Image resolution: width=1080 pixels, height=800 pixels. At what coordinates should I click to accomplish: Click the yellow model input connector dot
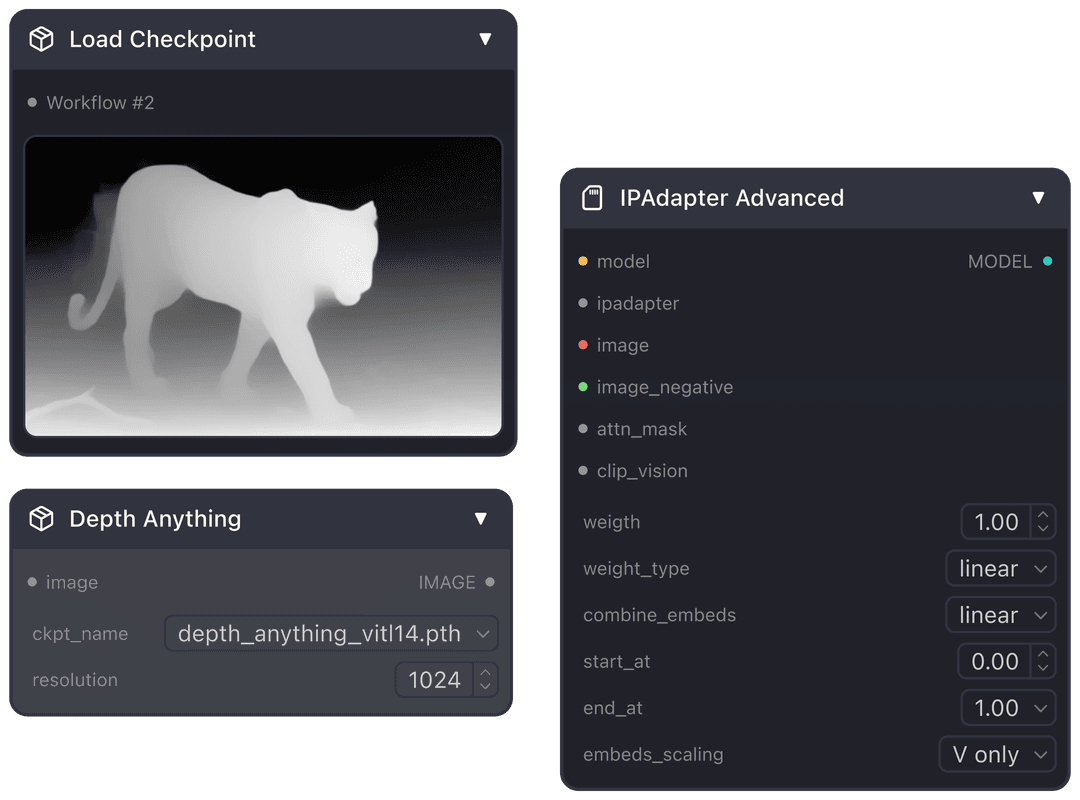coord(583,261)
